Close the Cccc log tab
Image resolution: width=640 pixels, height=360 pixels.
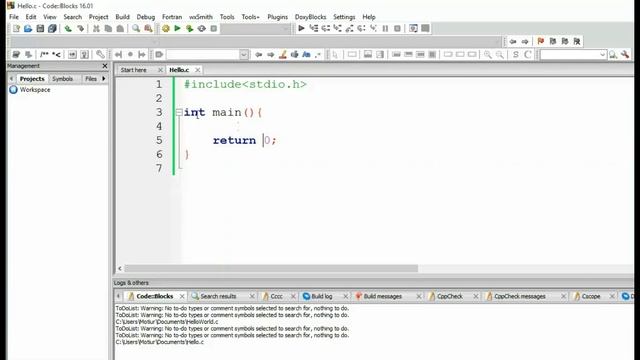293,296
